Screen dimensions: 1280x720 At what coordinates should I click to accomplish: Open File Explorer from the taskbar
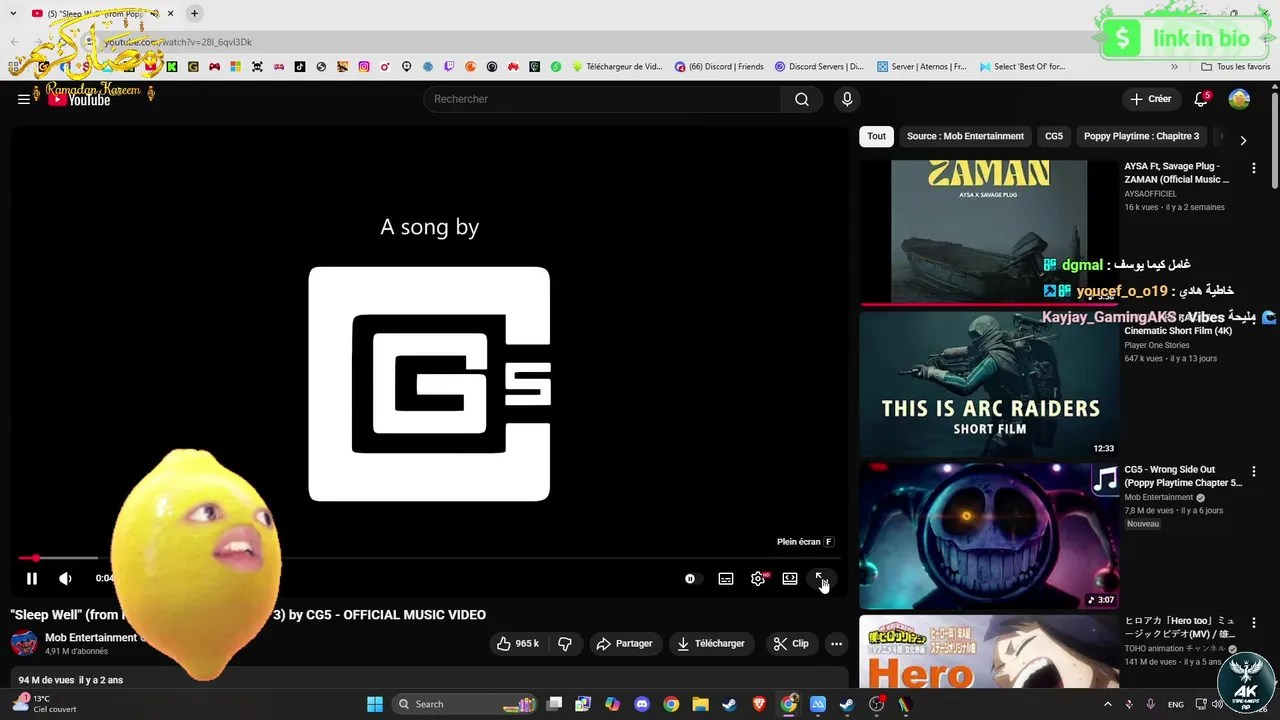[x=700, y=704]
